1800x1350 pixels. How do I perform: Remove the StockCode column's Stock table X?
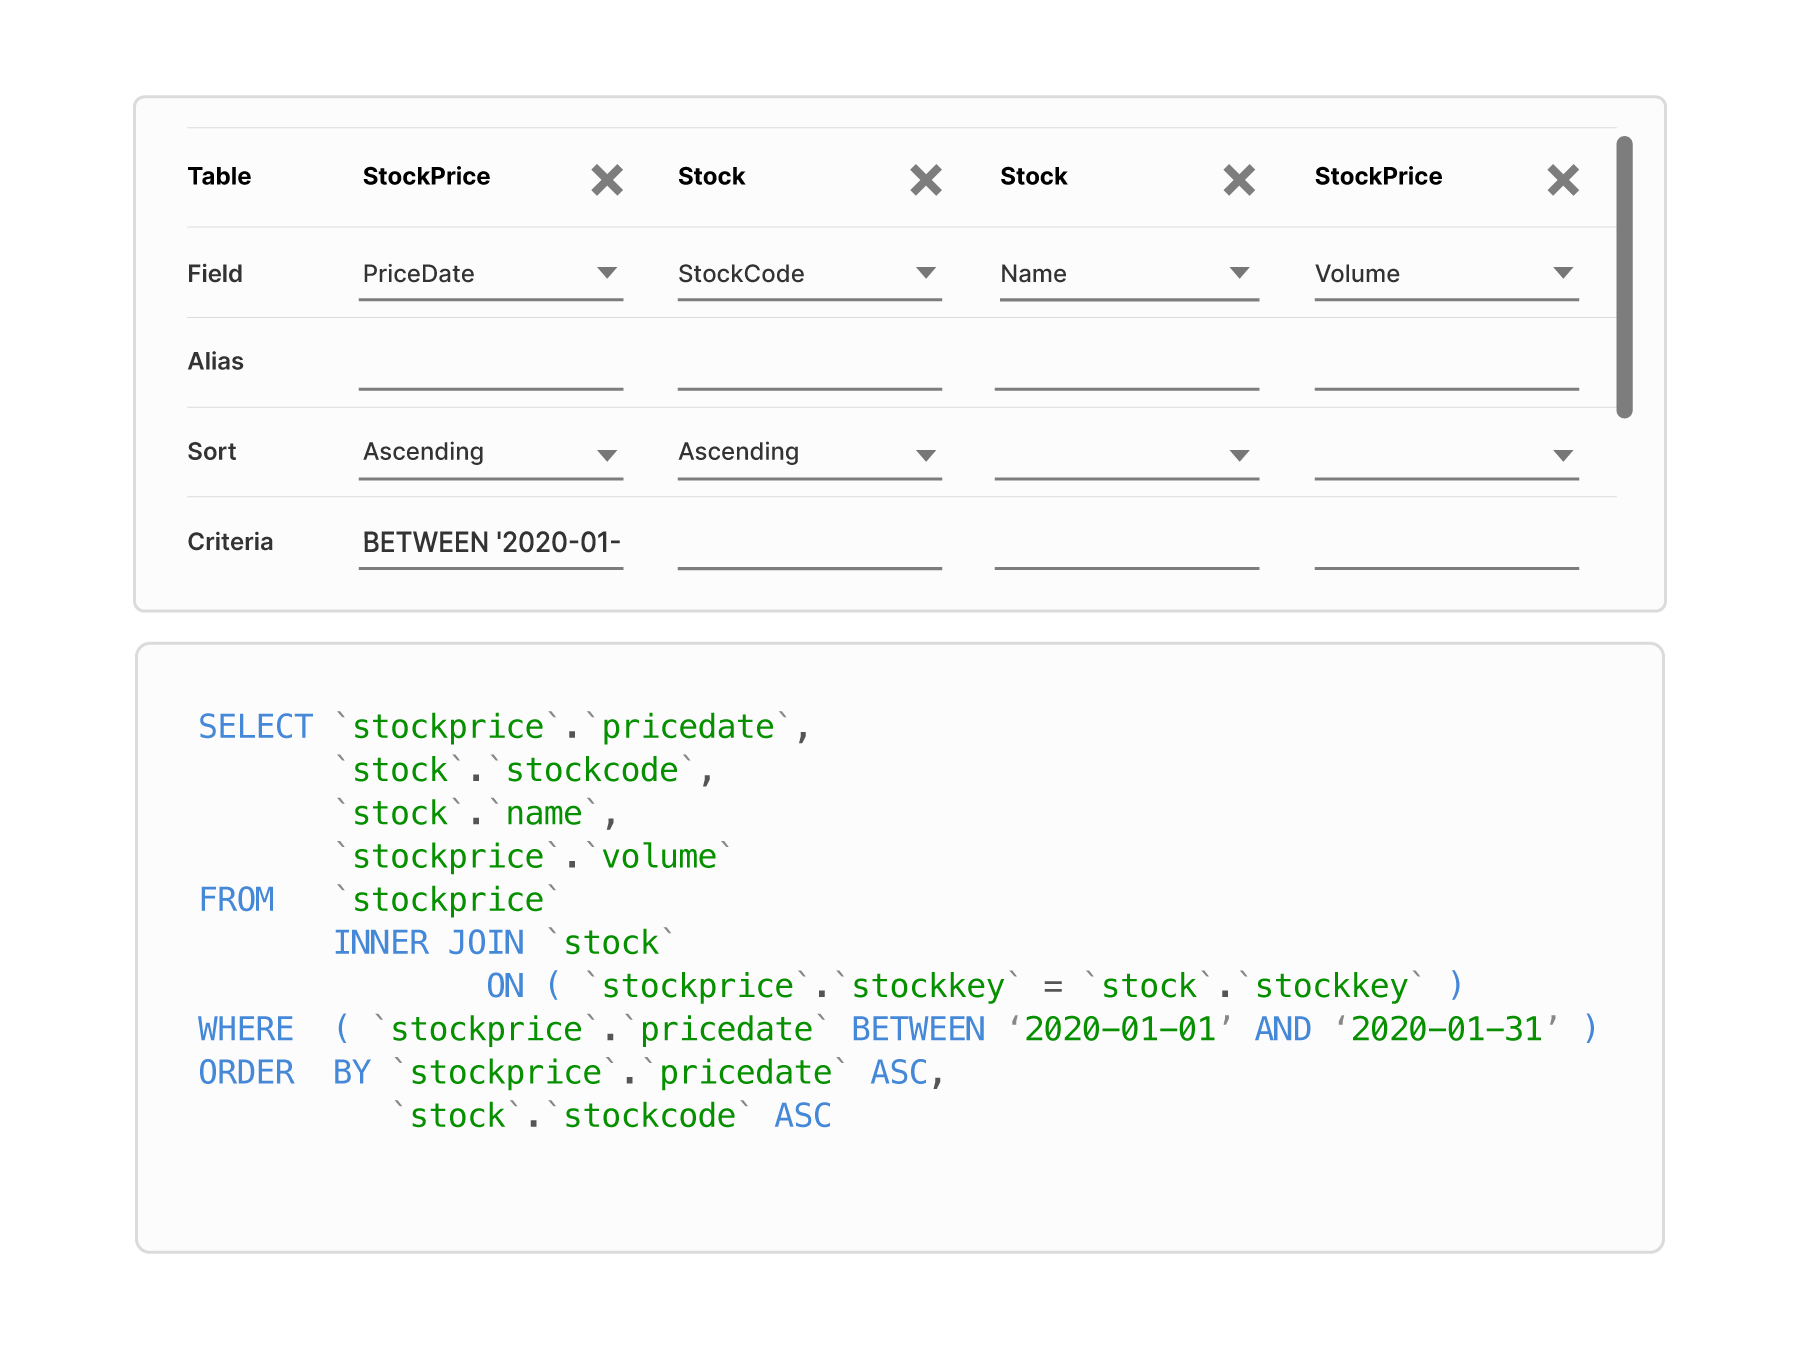[926, 180]
